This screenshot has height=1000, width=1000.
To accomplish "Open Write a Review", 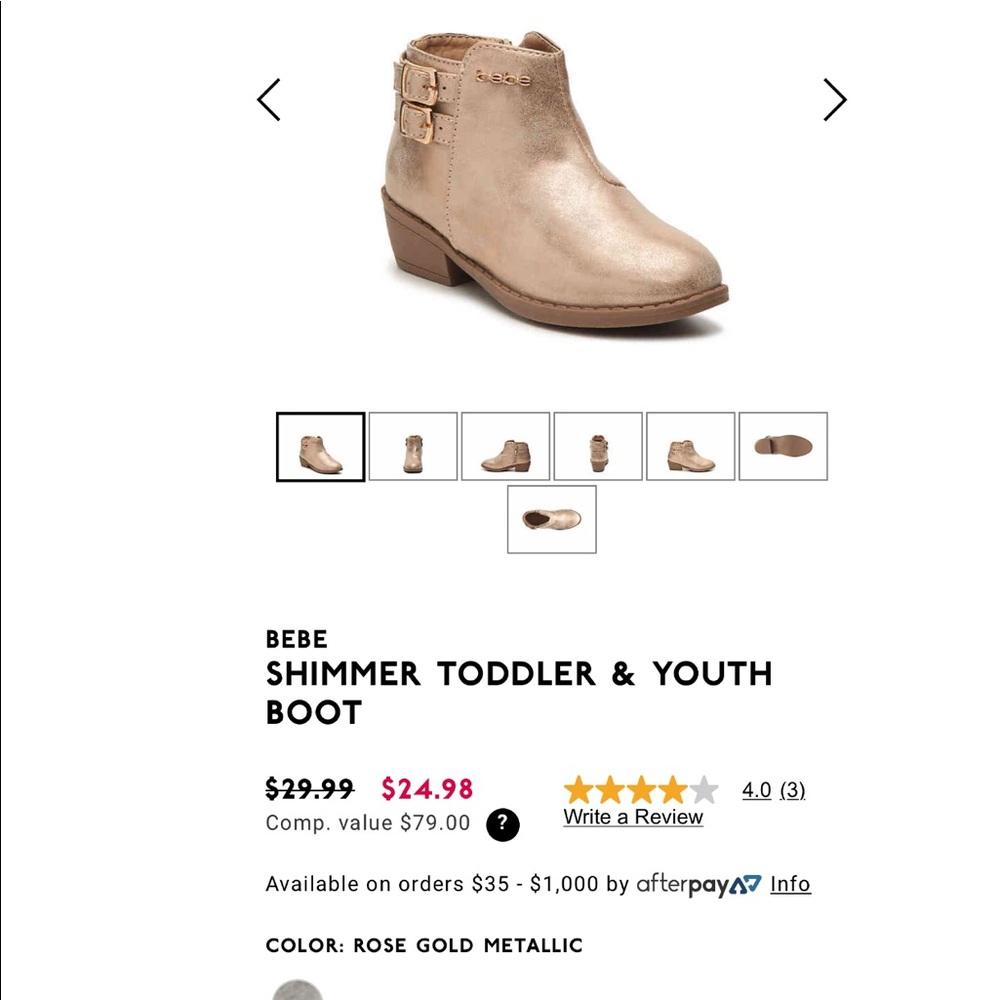I will point(632,817).
